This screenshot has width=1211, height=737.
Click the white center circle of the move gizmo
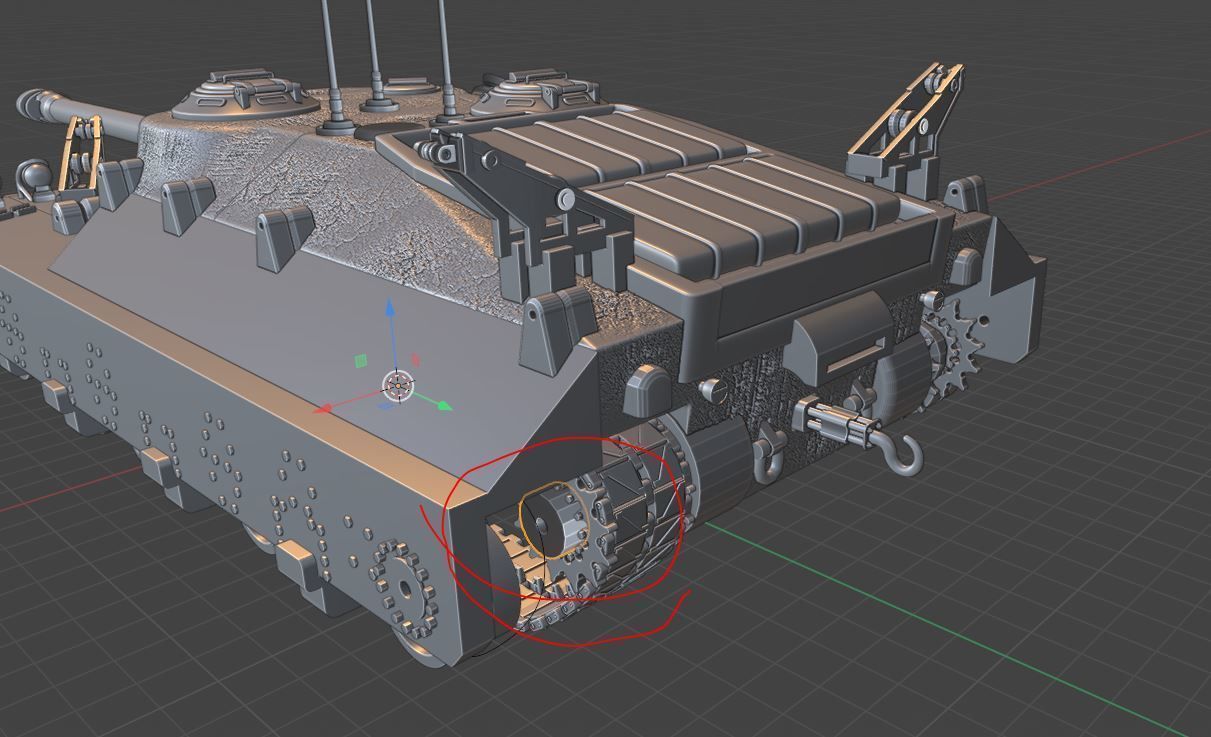[398, 386]
